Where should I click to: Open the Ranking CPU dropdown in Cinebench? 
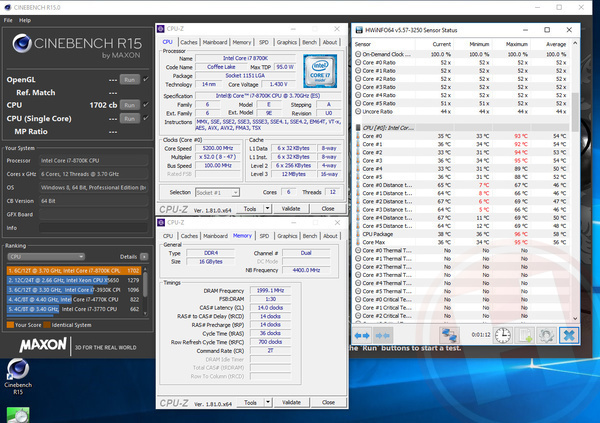pos(46,256)
